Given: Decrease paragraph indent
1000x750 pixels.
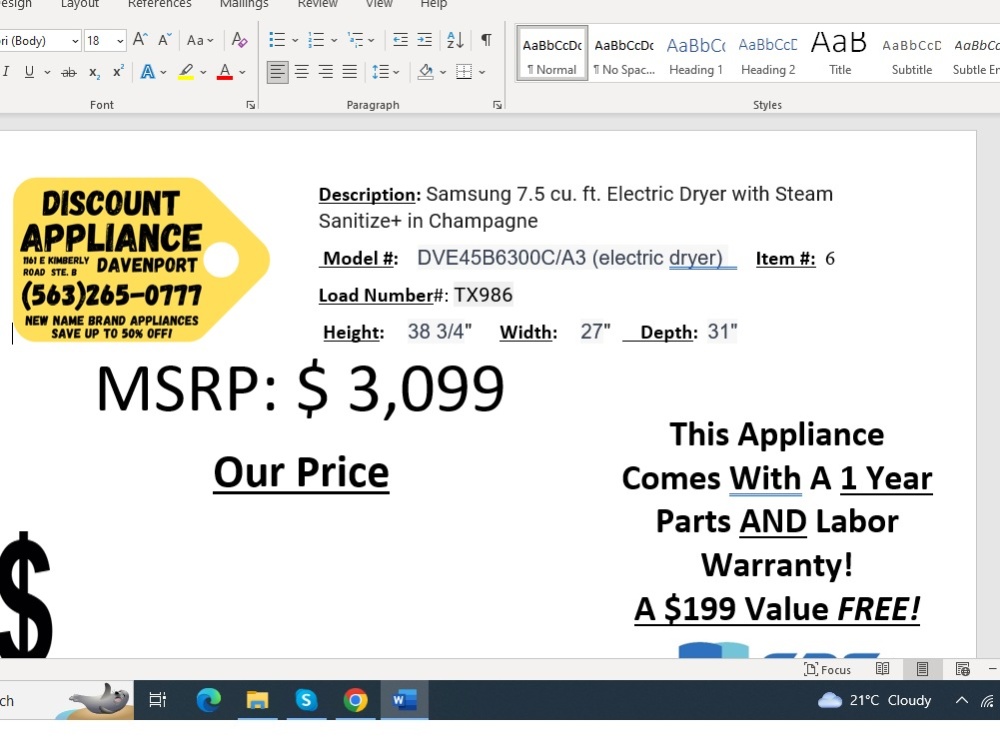Looking at the screenshot, I should pyautogui.click(x=401, y=40).
